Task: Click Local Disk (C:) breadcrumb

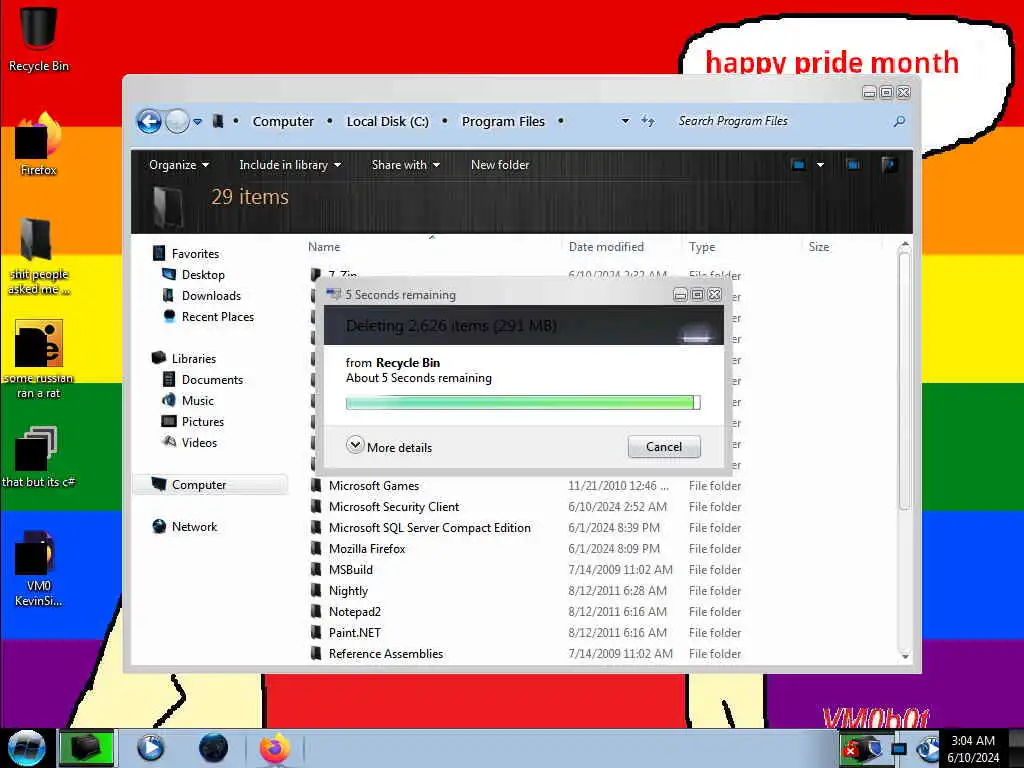Action: coord(387,121)
